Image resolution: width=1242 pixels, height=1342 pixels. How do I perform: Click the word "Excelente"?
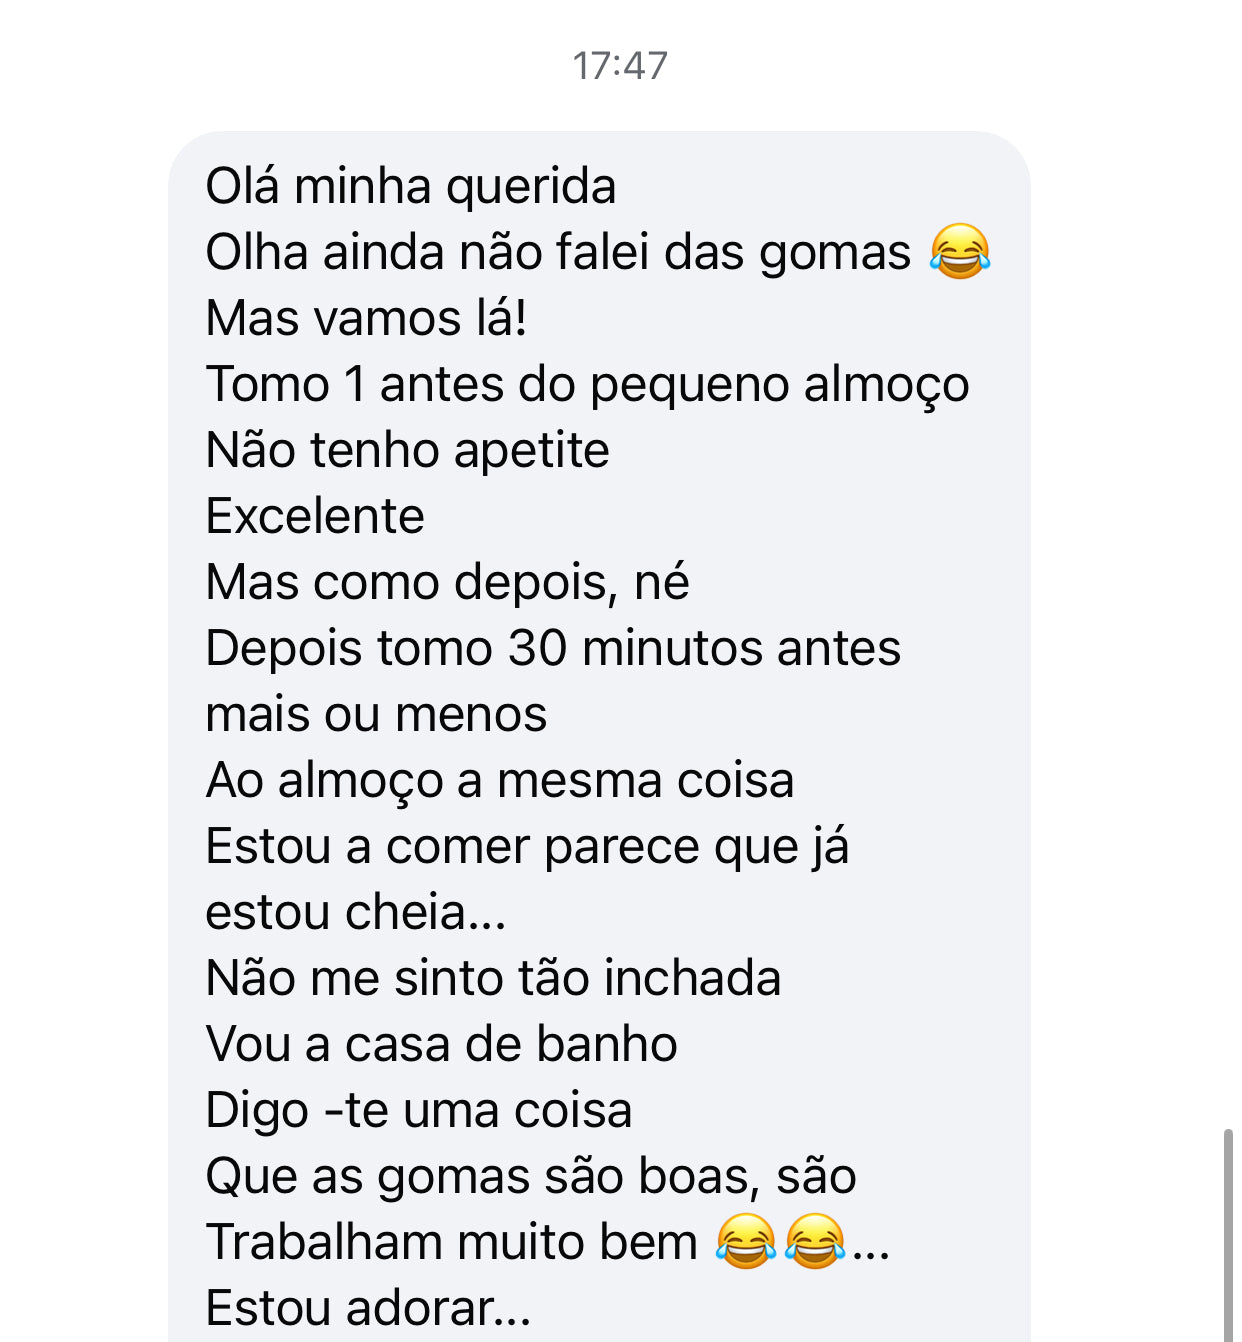coord(315,516)
